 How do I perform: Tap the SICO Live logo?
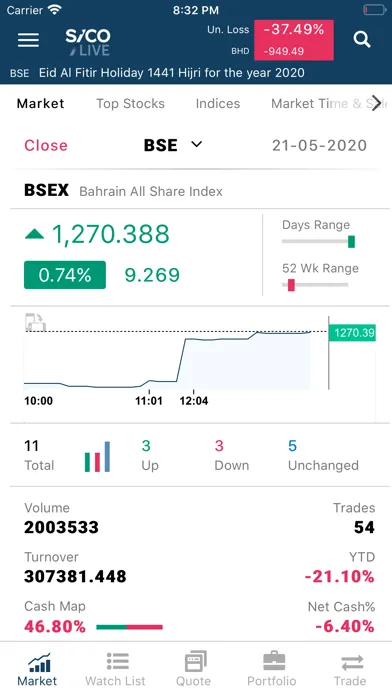coord(88,42)
